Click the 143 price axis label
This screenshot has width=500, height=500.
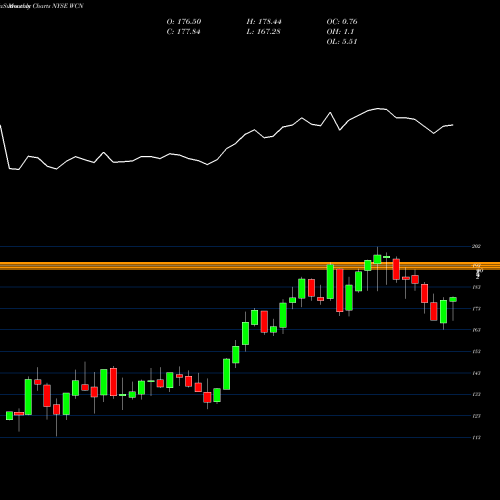tap(477, 373)
